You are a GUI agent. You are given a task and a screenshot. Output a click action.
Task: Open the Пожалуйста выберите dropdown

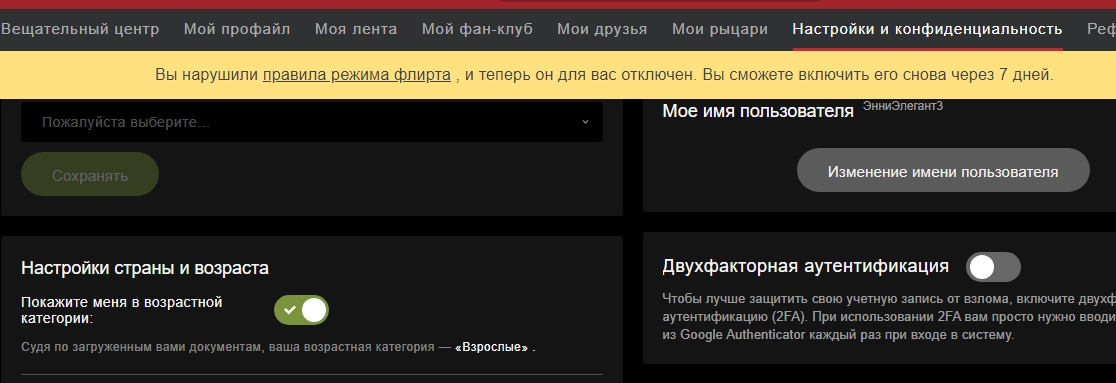click(312, 122)
